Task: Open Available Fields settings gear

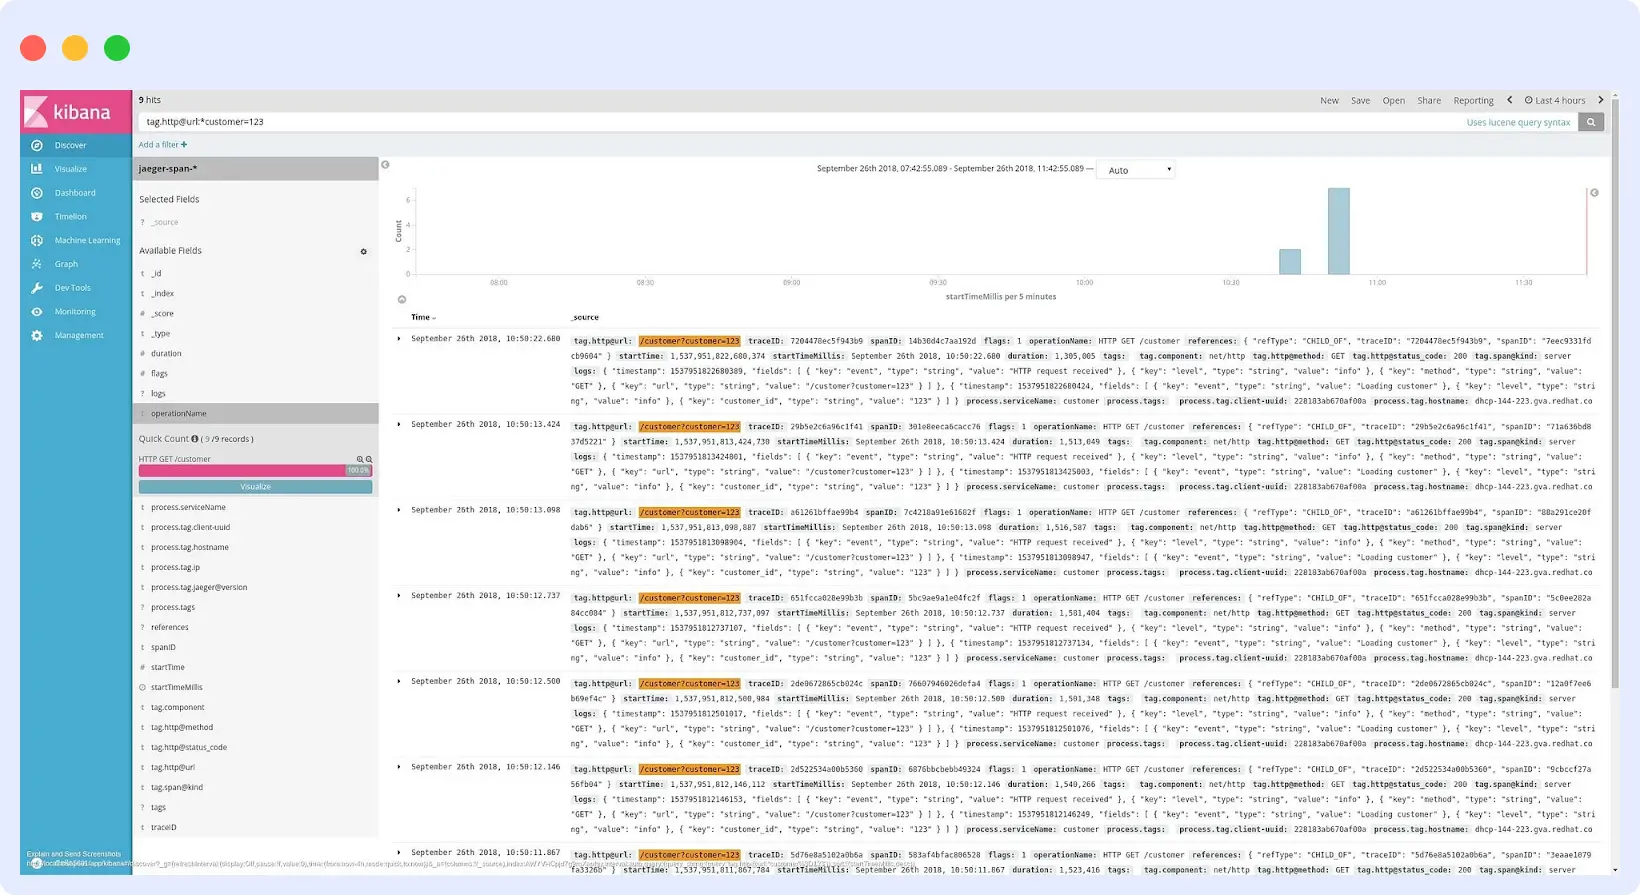Action: 364,252
